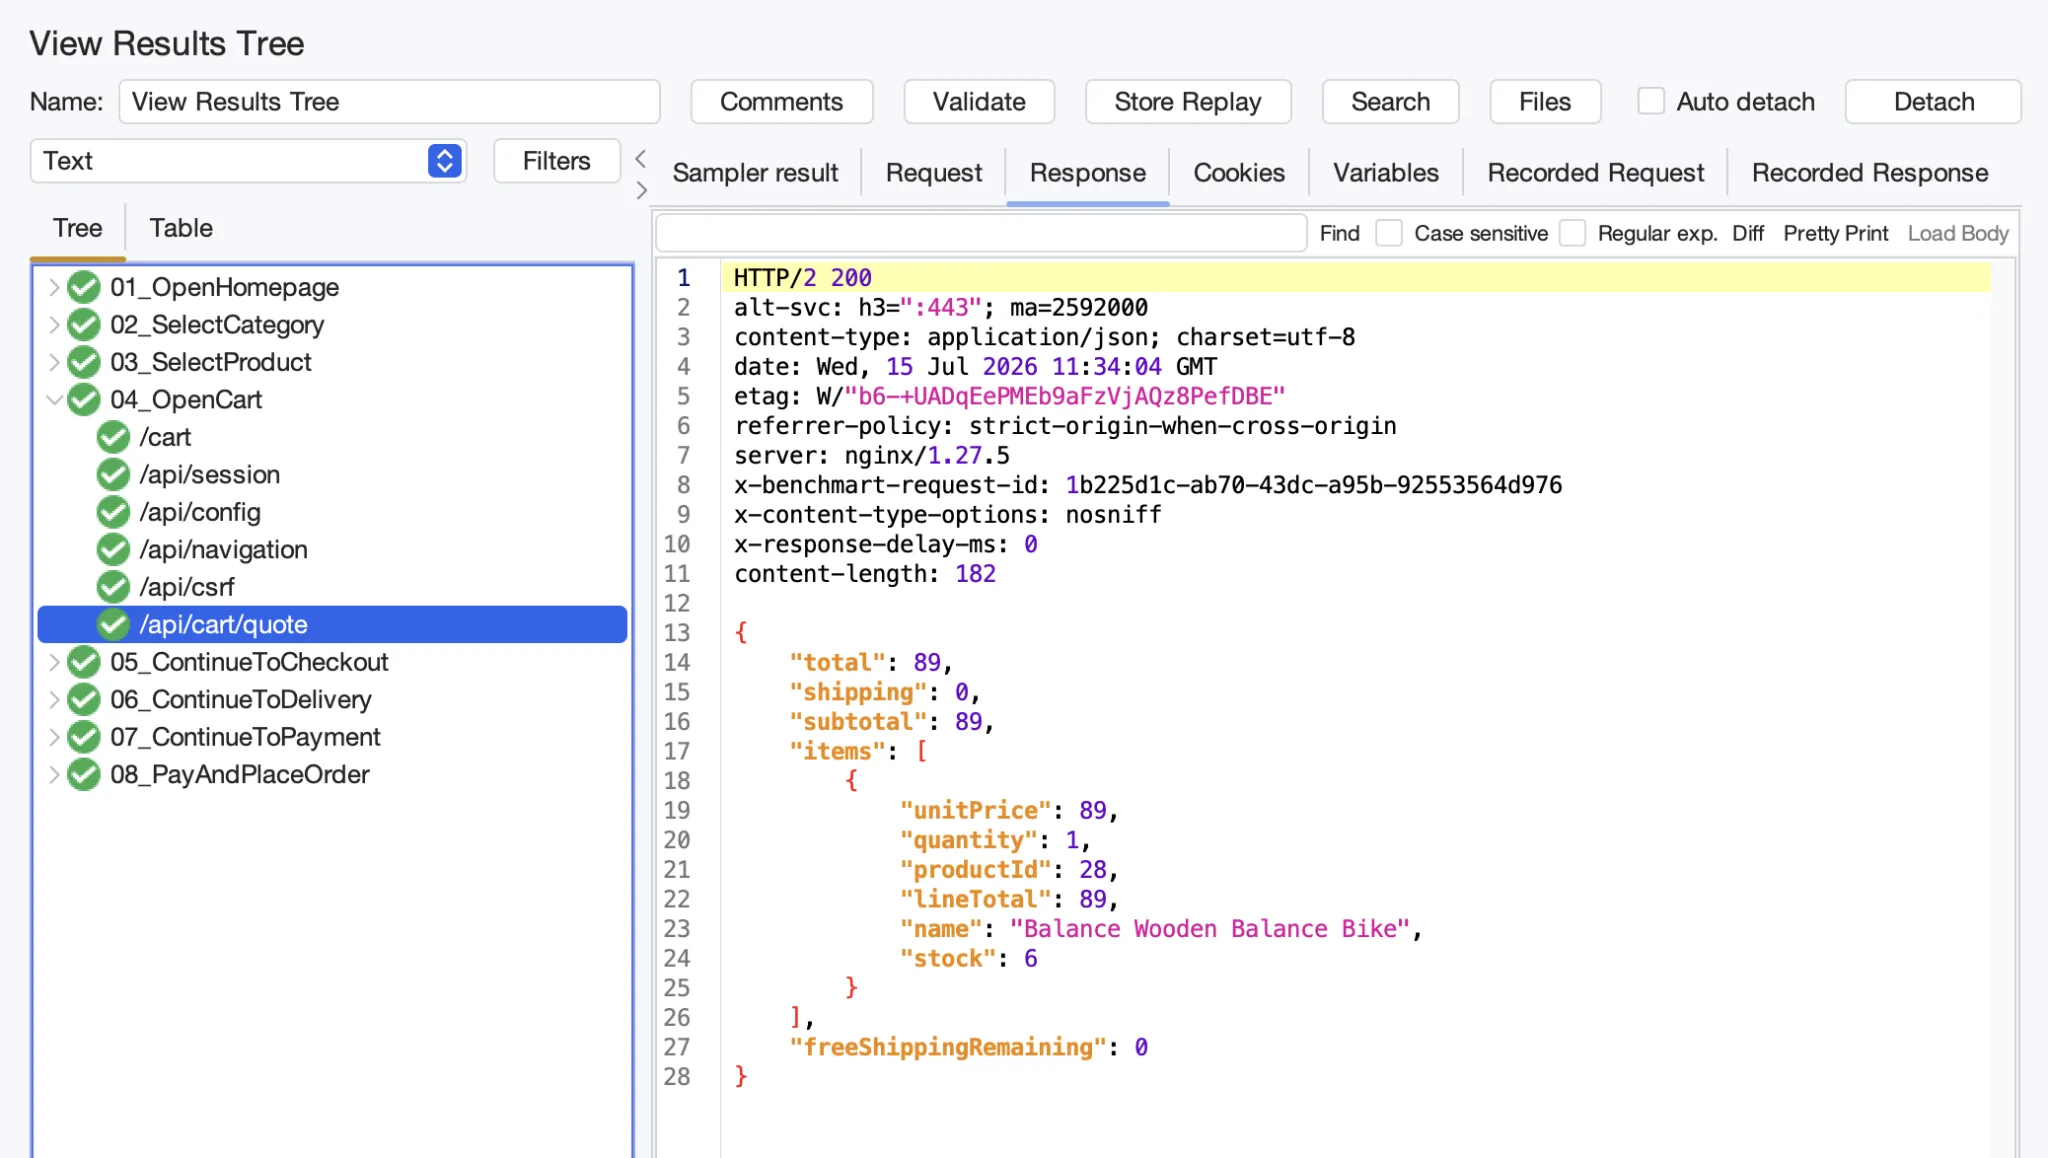
Task: Expand the 07_ContinueToPayment node
Action: 54,737
